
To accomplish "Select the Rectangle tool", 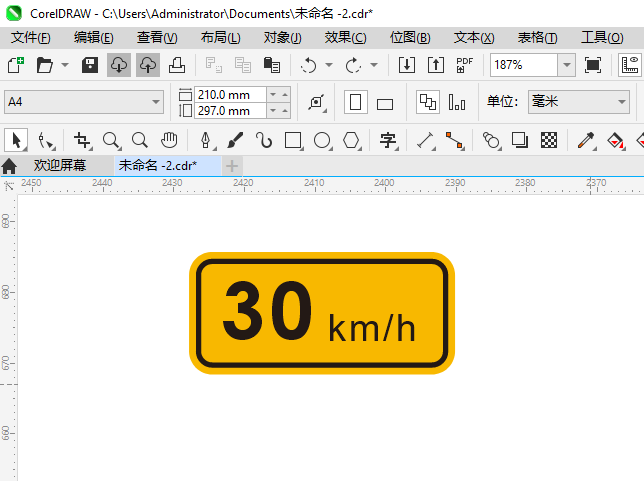I will (293, 140).
